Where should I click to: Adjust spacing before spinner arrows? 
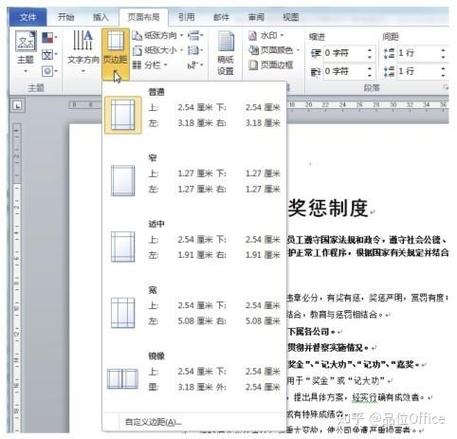(x=443, y=53)
